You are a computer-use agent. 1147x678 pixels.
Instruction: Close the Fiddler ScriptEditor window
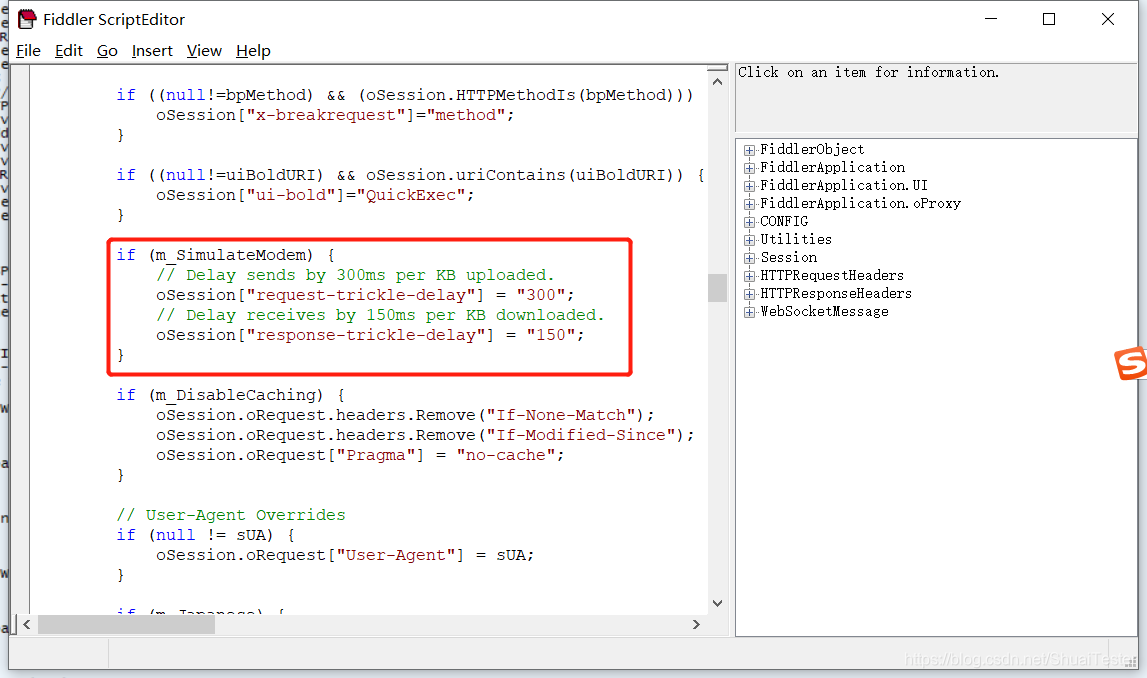pos(1107,19)
